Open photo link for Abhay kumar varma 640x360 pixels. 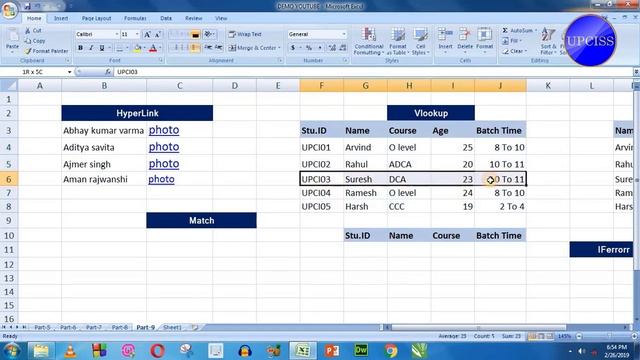[x=164, y=130]
